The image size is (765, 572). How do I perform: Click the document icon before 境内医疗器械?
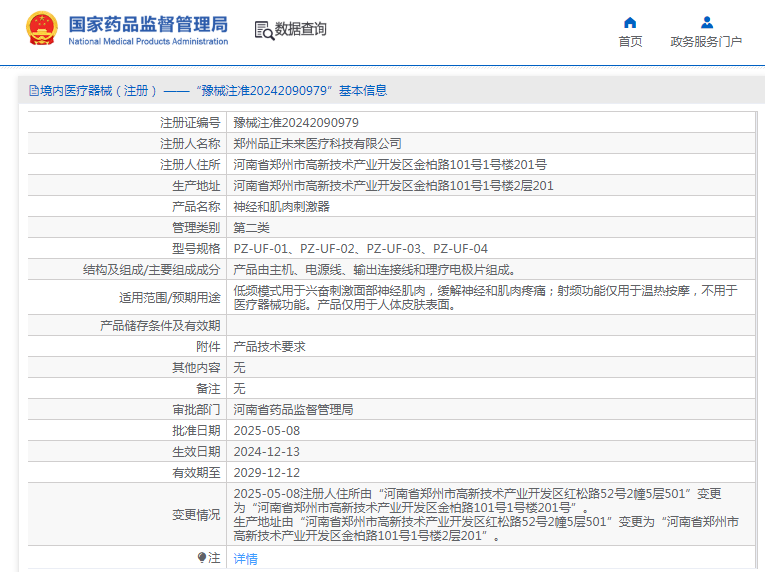pyautogui.click(x=34, y=90)
